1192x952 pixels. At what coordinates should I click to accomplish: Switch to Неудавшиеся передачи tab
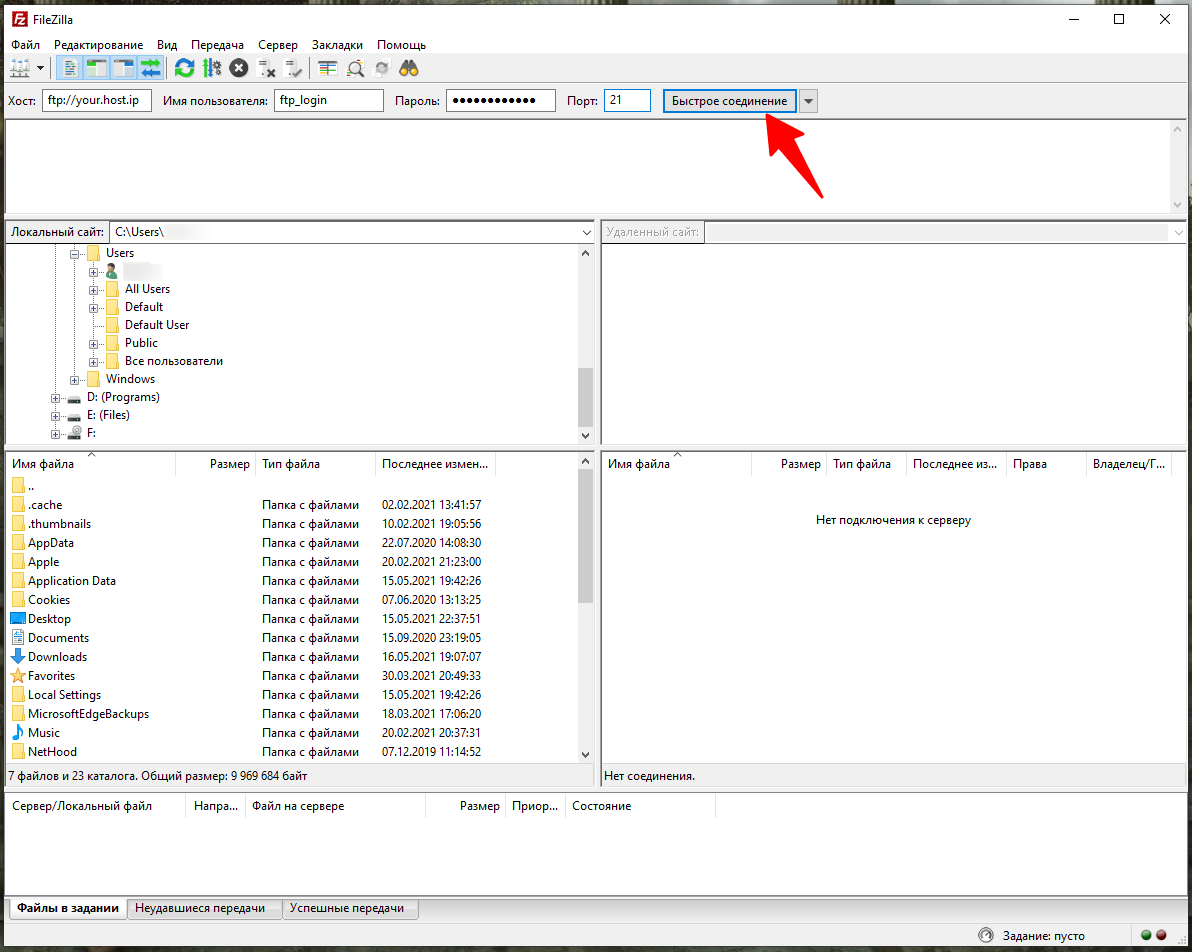click(x=200, y=908)
